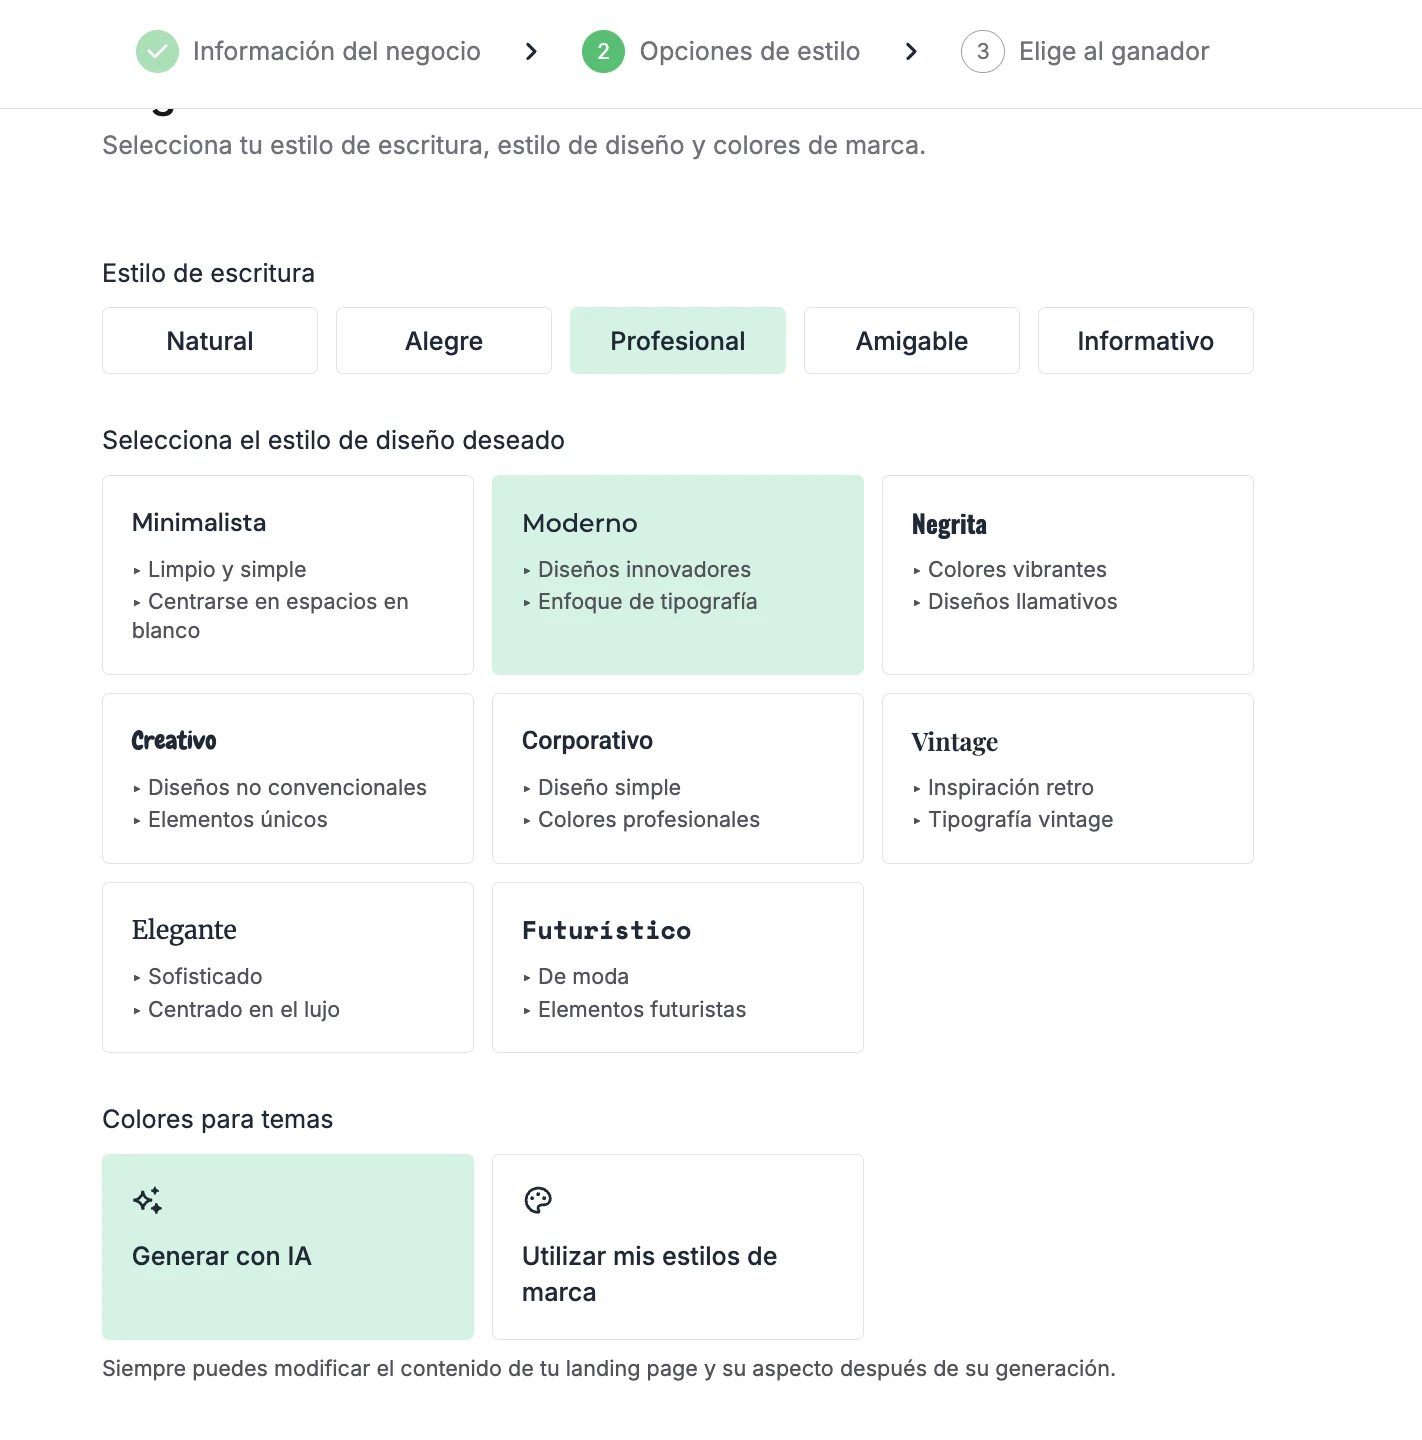Open the Información del negocio step
The image size is (1422, 1440).
tap(337, 51)
